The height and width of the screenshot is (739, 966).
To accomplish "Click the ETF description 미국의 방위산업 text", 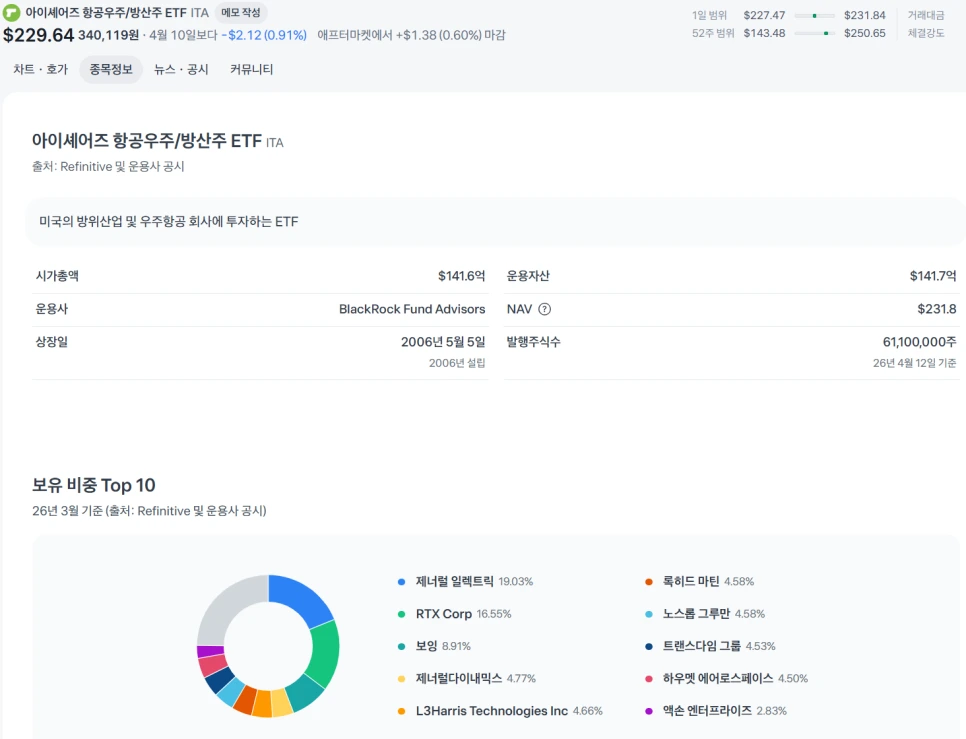I will coord(168,222).
